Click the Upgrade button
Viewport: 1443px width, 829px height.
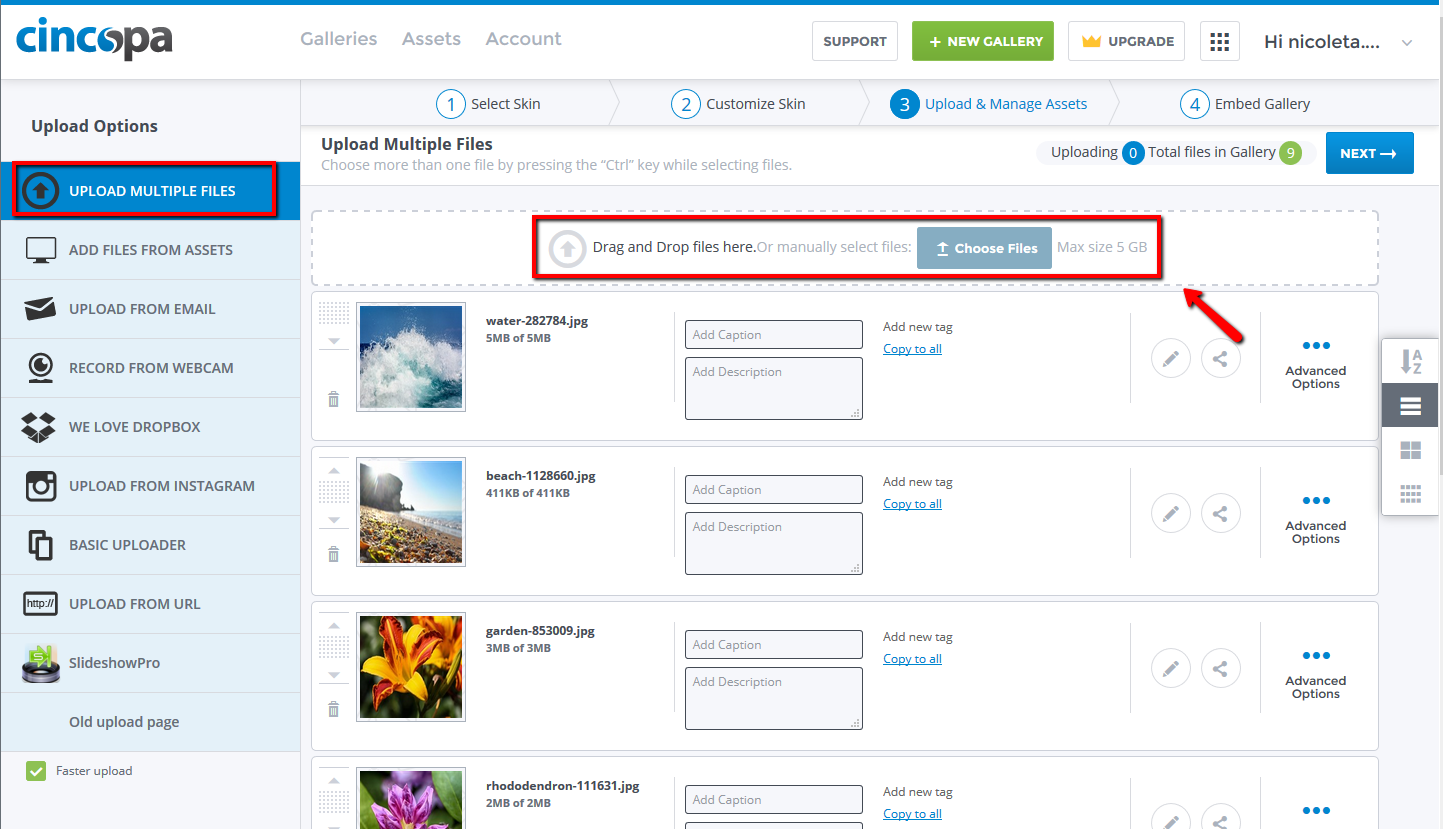1127,41
